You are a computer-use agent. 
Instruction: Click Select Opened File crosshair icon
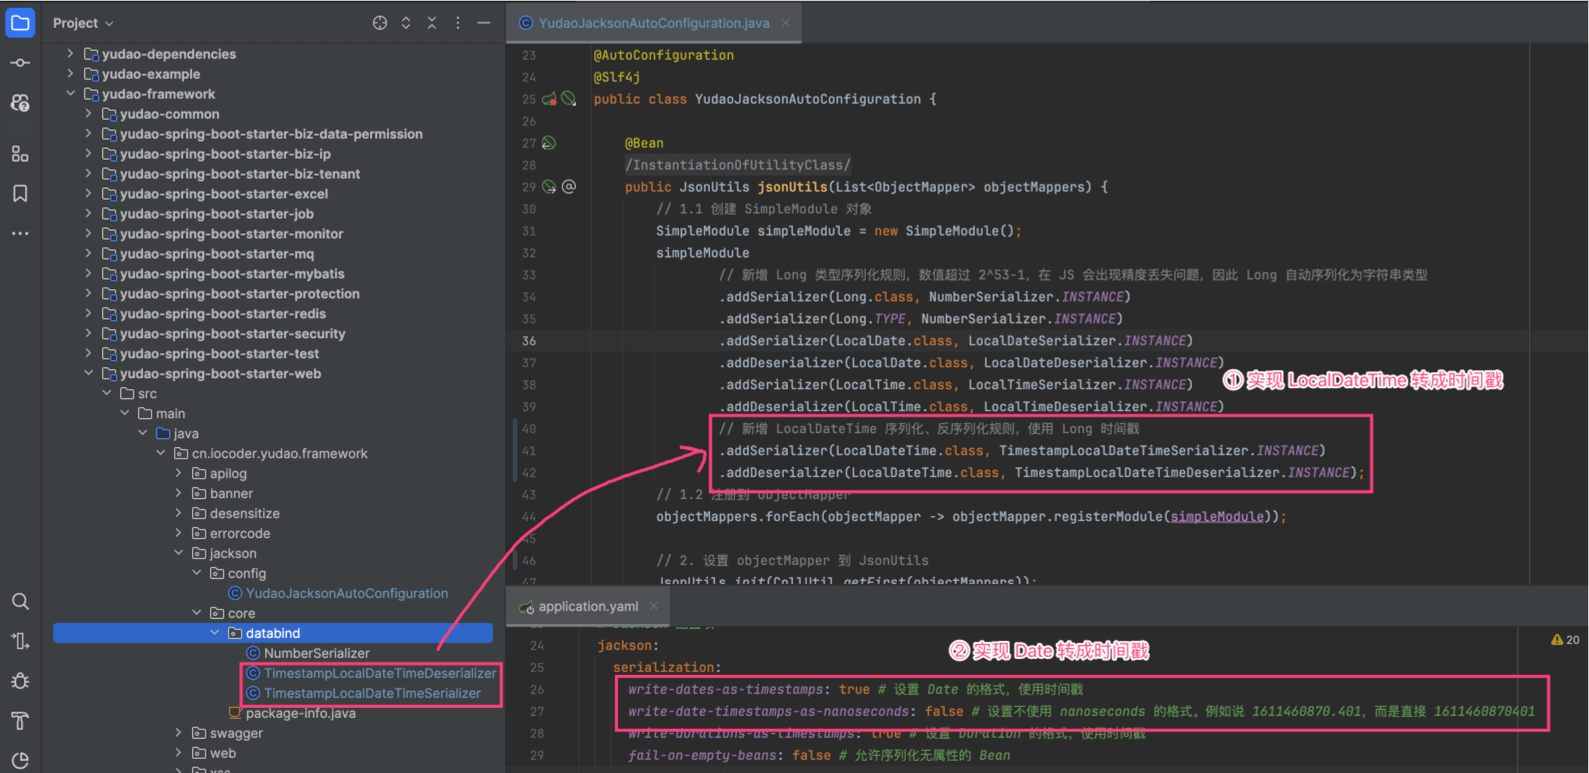click(x=380, y=23)
